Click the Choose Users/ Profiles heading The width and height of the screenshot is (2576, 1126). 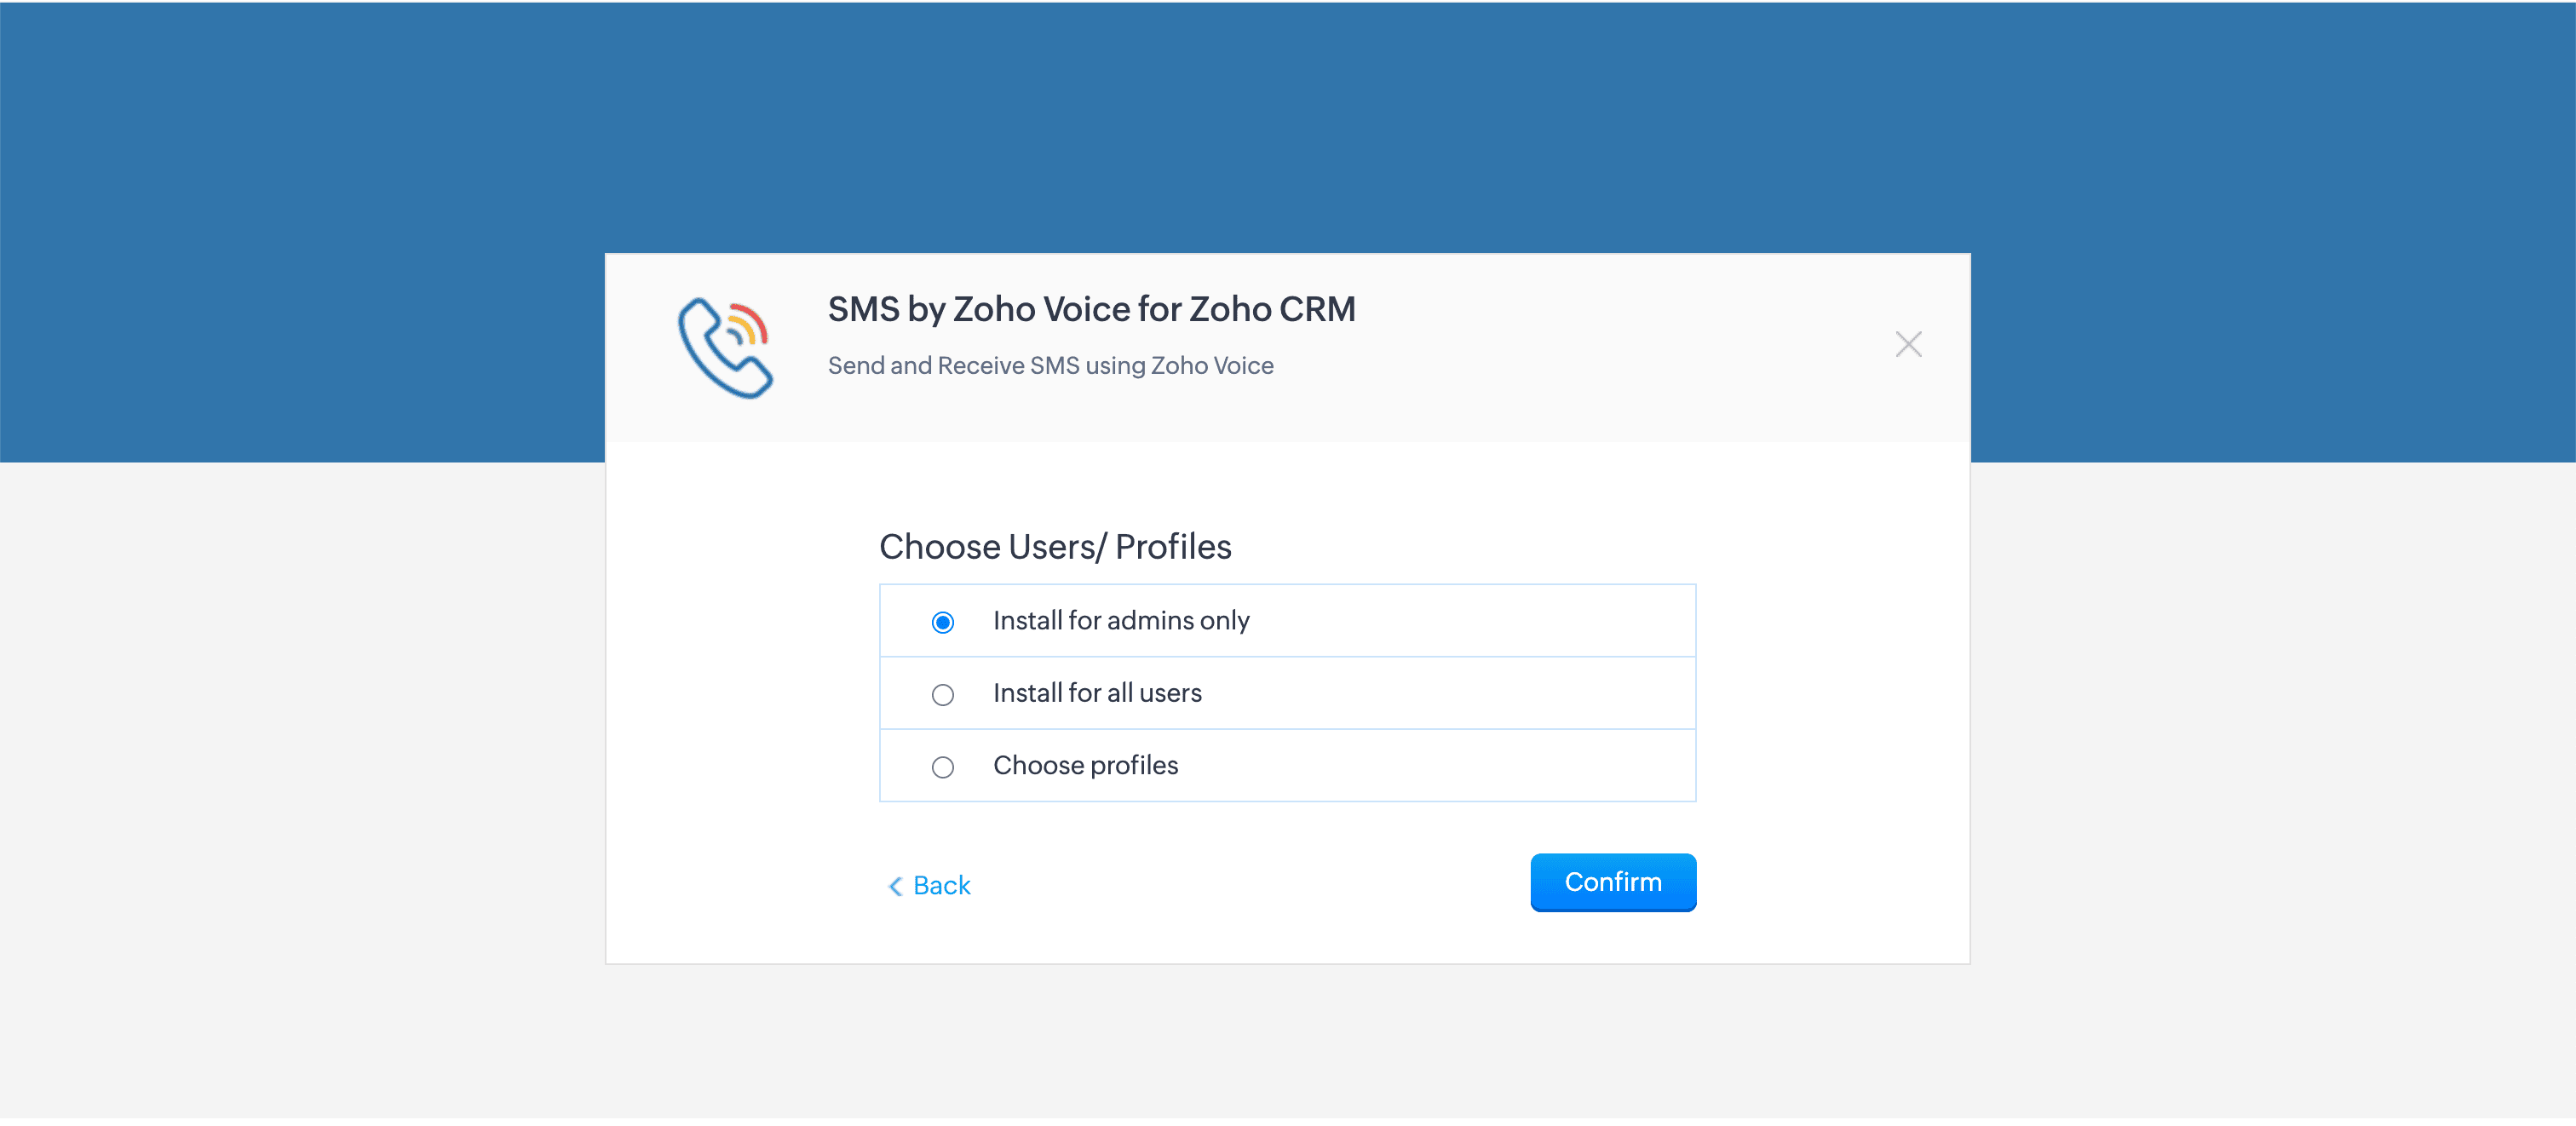(x=1054, y=547)
